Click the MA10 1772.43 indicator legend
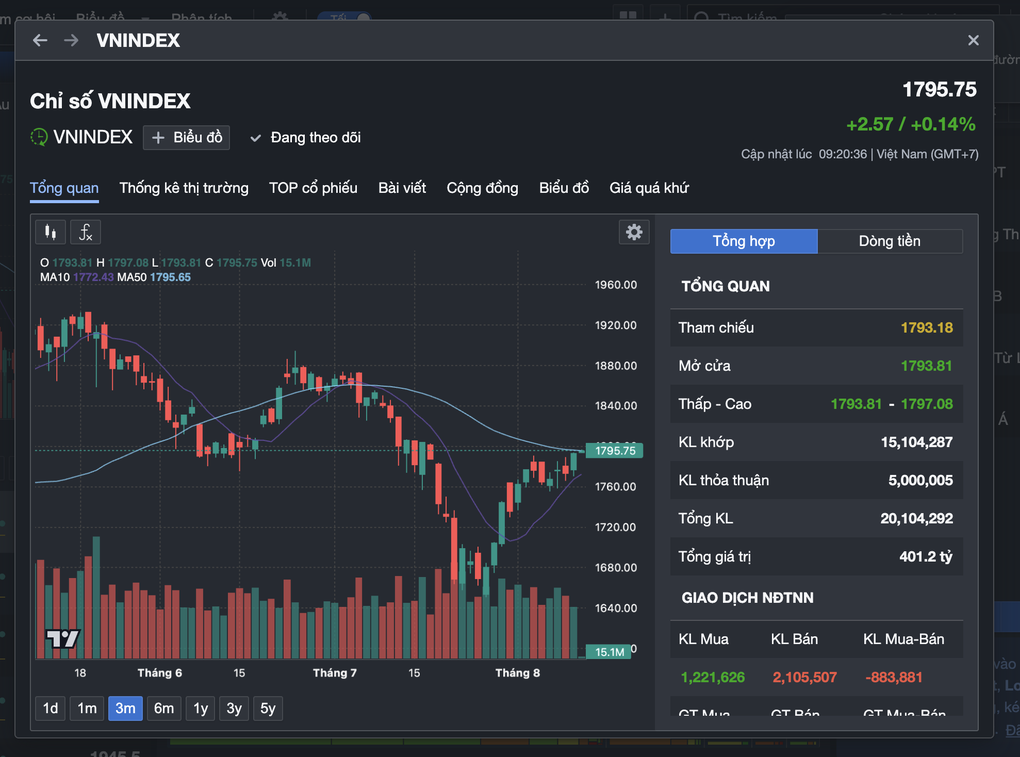This screenshot has height=757, width=1020. pos(77,277)
